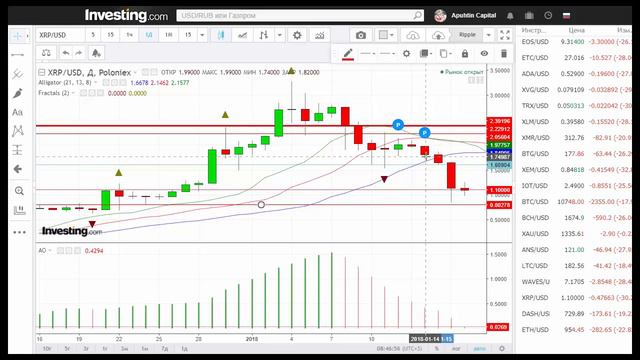Open line width dropdown in floating toolbar

coord(387,53)
